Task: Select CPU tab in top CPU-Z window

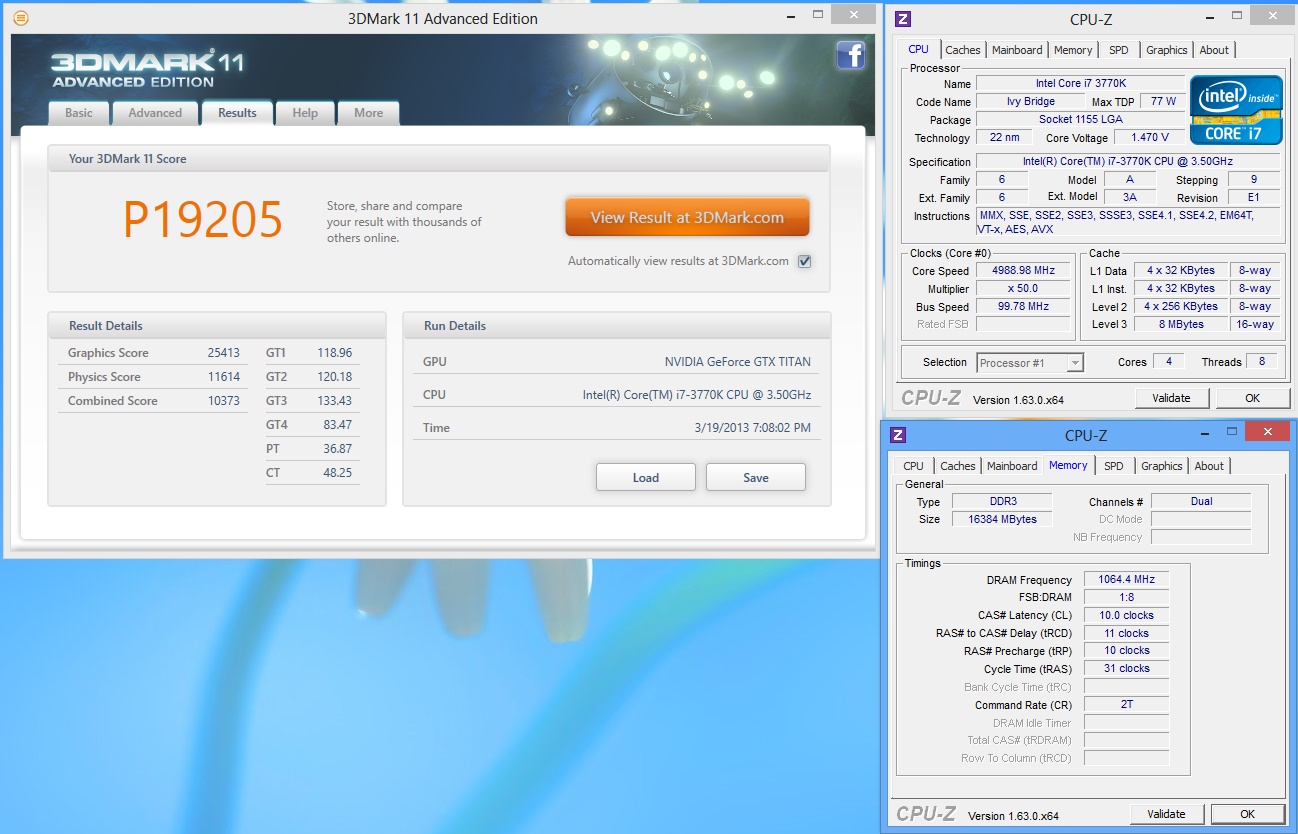Action: 918,49
